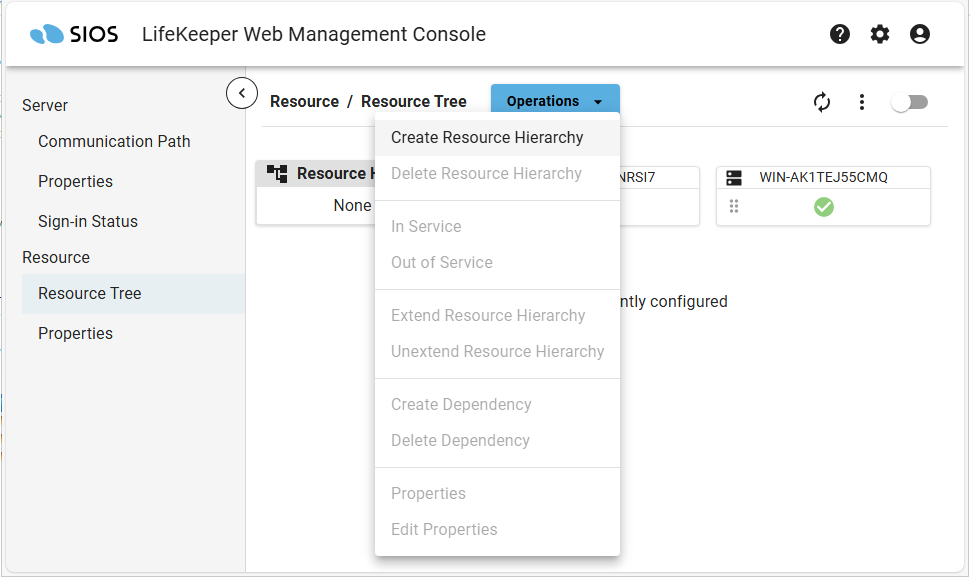This screenshot has height=580, width=971.
Task: Open Sign-in Status page
Action: [x=88, y=222]
